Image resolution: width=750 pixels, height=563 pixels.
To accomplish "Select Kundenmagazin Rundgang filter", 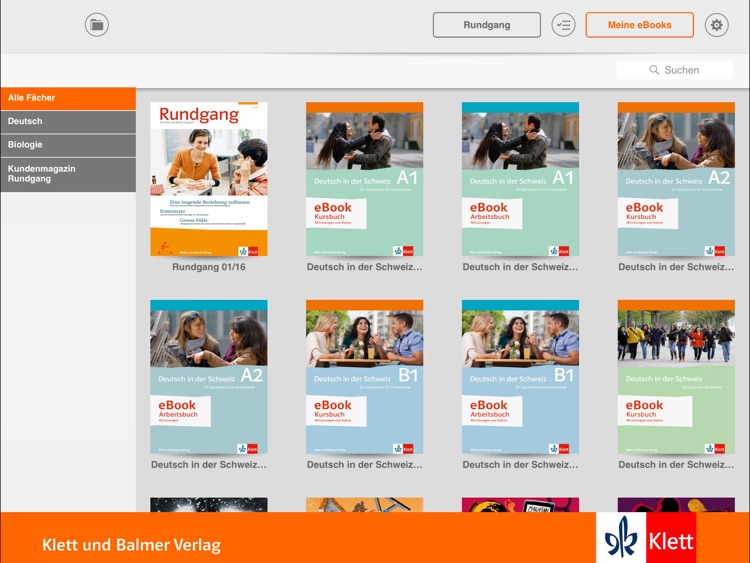I will tap(68, 175).
